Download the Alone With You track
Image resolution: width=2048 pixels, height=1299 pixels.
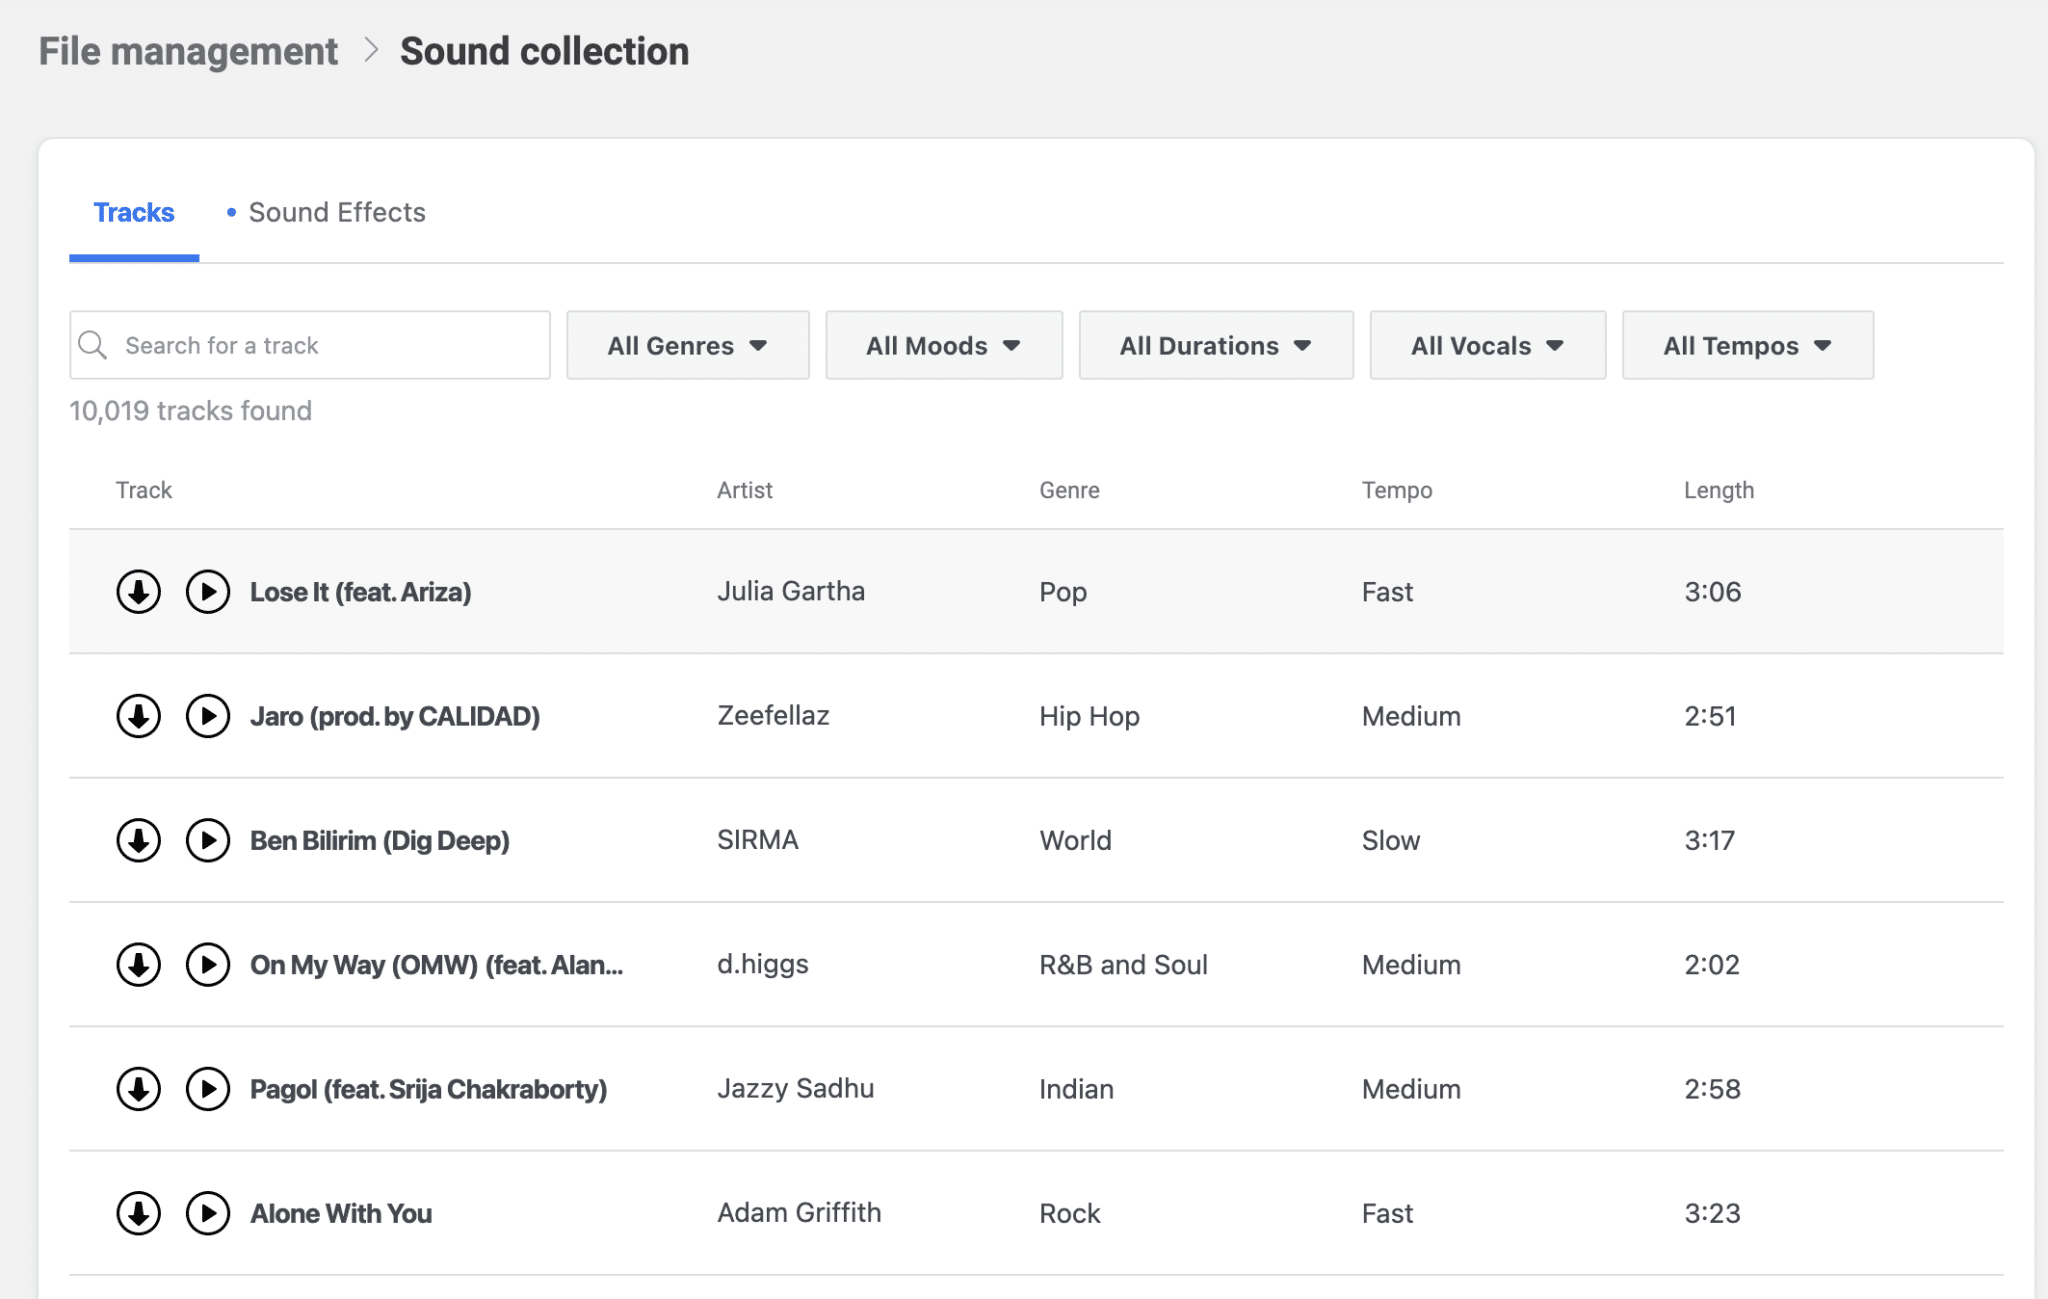138,1213
